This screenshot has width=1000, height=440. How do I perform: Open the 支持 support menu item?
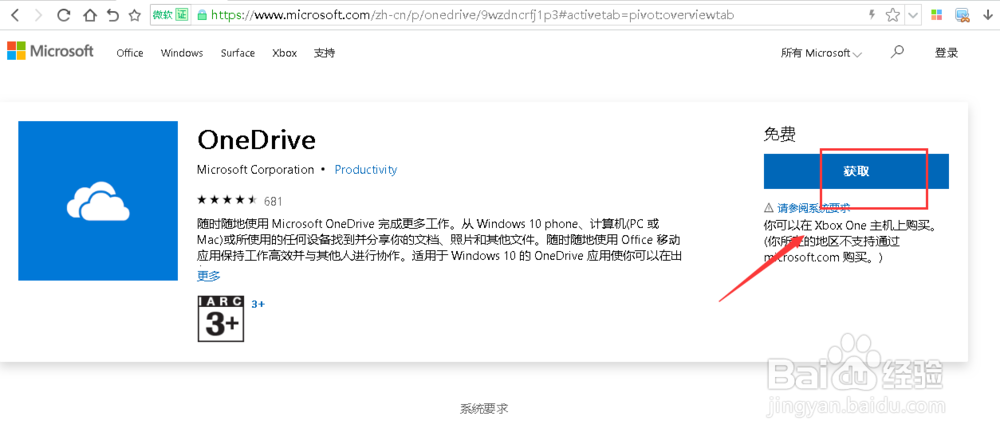(324, 53)
